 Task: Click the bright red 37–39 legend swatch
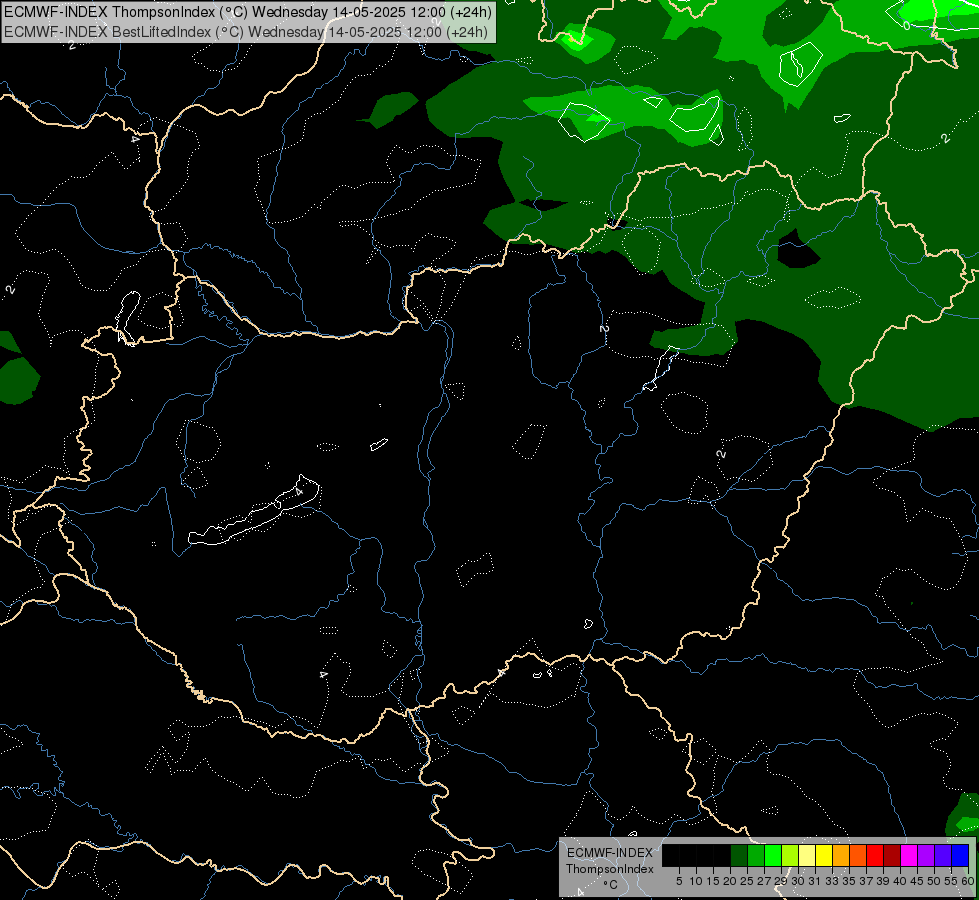click(875, 855)
